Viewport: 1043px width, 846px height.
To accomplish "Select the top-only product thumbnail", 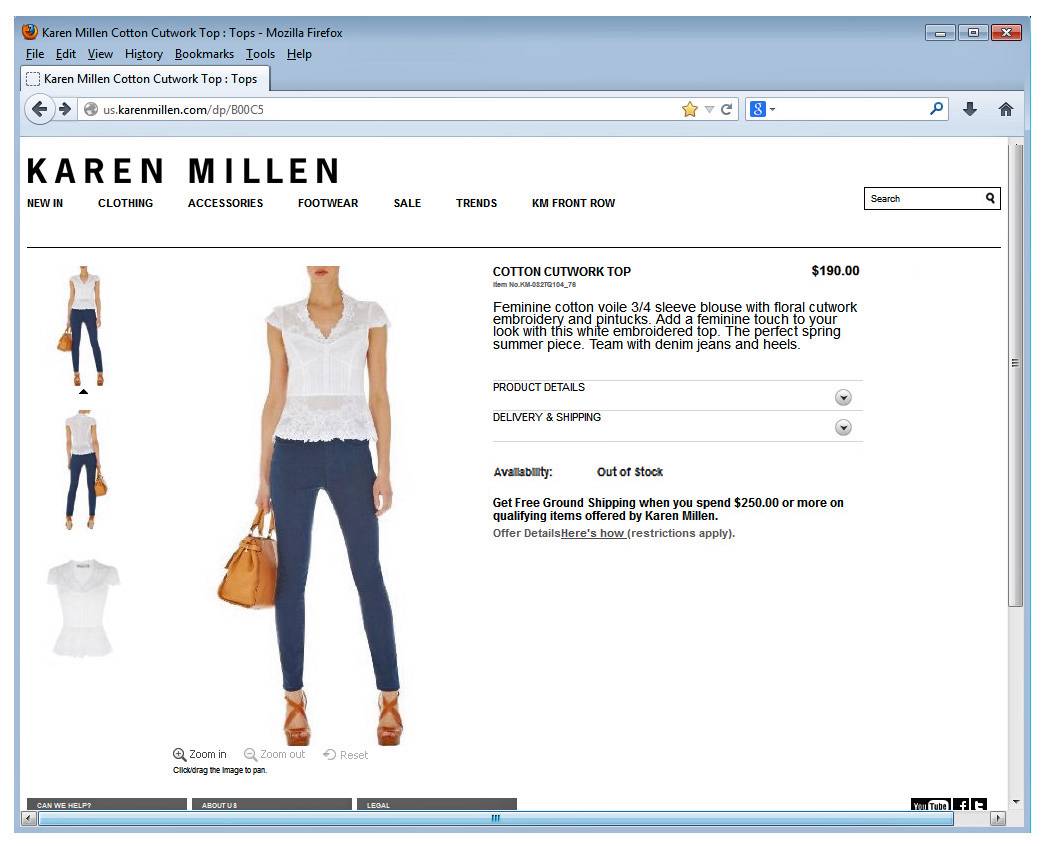I will point(82,608).
